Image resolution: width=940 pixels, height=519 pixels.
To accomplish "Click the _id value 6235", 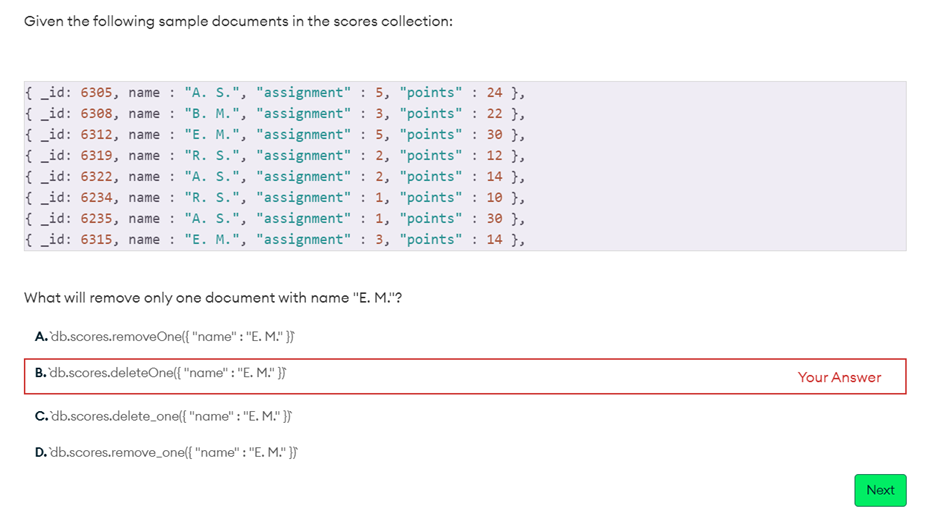I will click(x=96, y=219).
